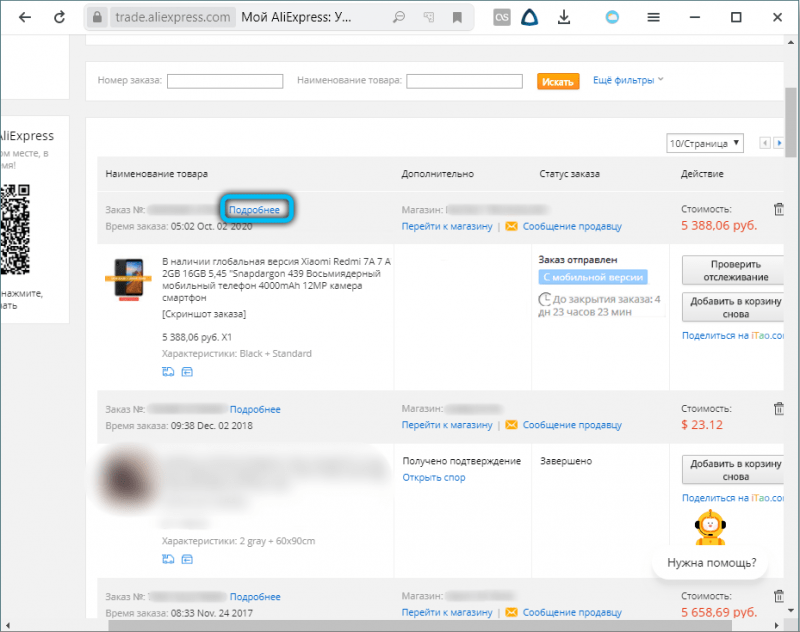This screenshot has height=632, width=800.
Task: Reload the page with the refresh icon
Action: pos(60,17)
